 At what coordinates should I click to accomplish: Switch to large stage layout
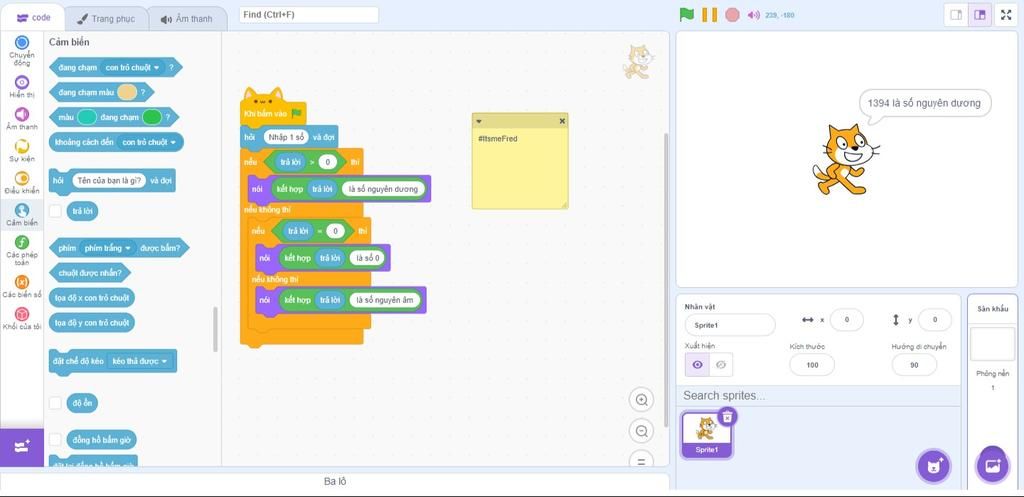tap(980, 15)
